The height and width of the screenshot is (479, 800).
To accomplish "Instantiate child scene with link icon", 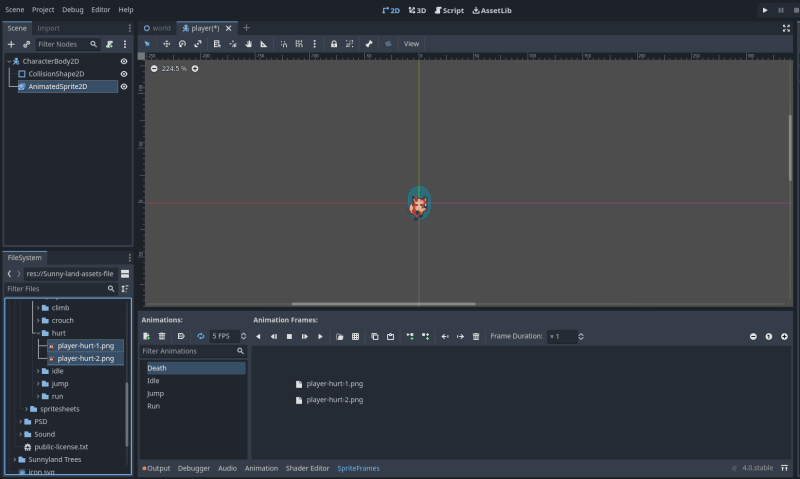I will click(x=27, y=44).
